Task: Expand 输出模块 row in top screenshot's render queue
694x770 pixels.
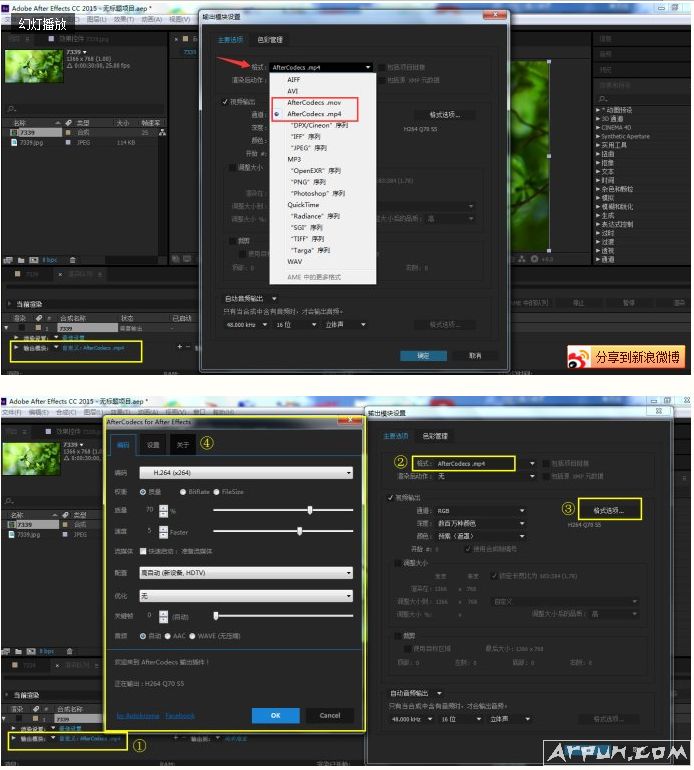Action: point(16,347)
